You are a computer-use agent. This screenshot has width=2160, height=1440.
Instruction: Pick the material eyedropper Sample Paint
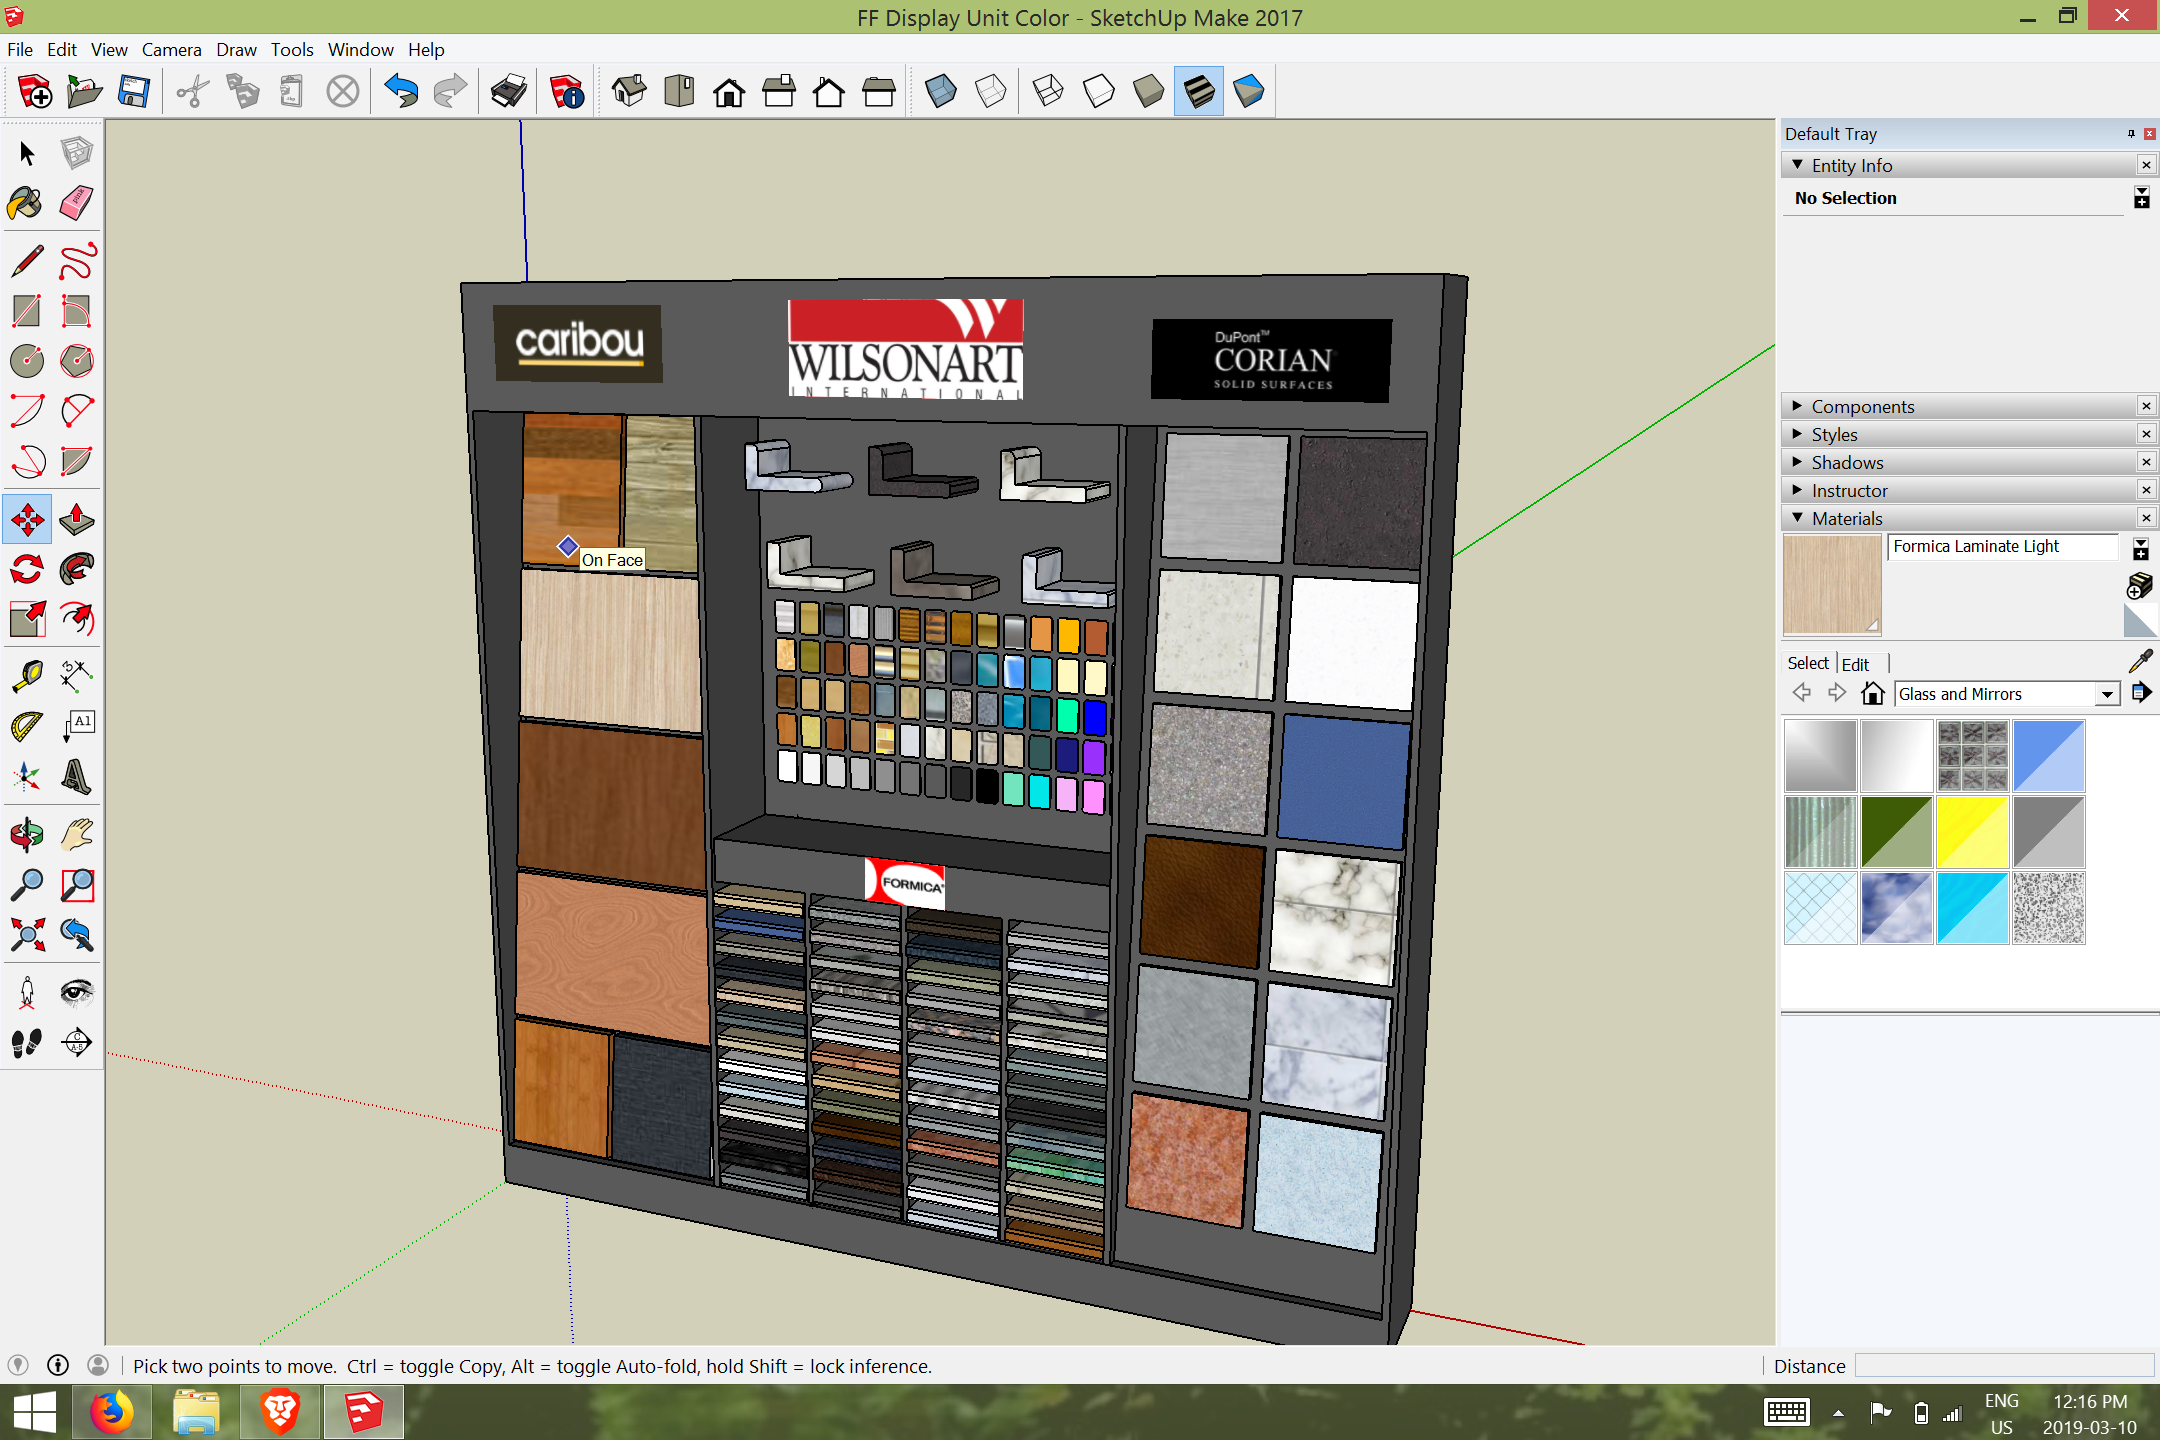[2140, 661]
